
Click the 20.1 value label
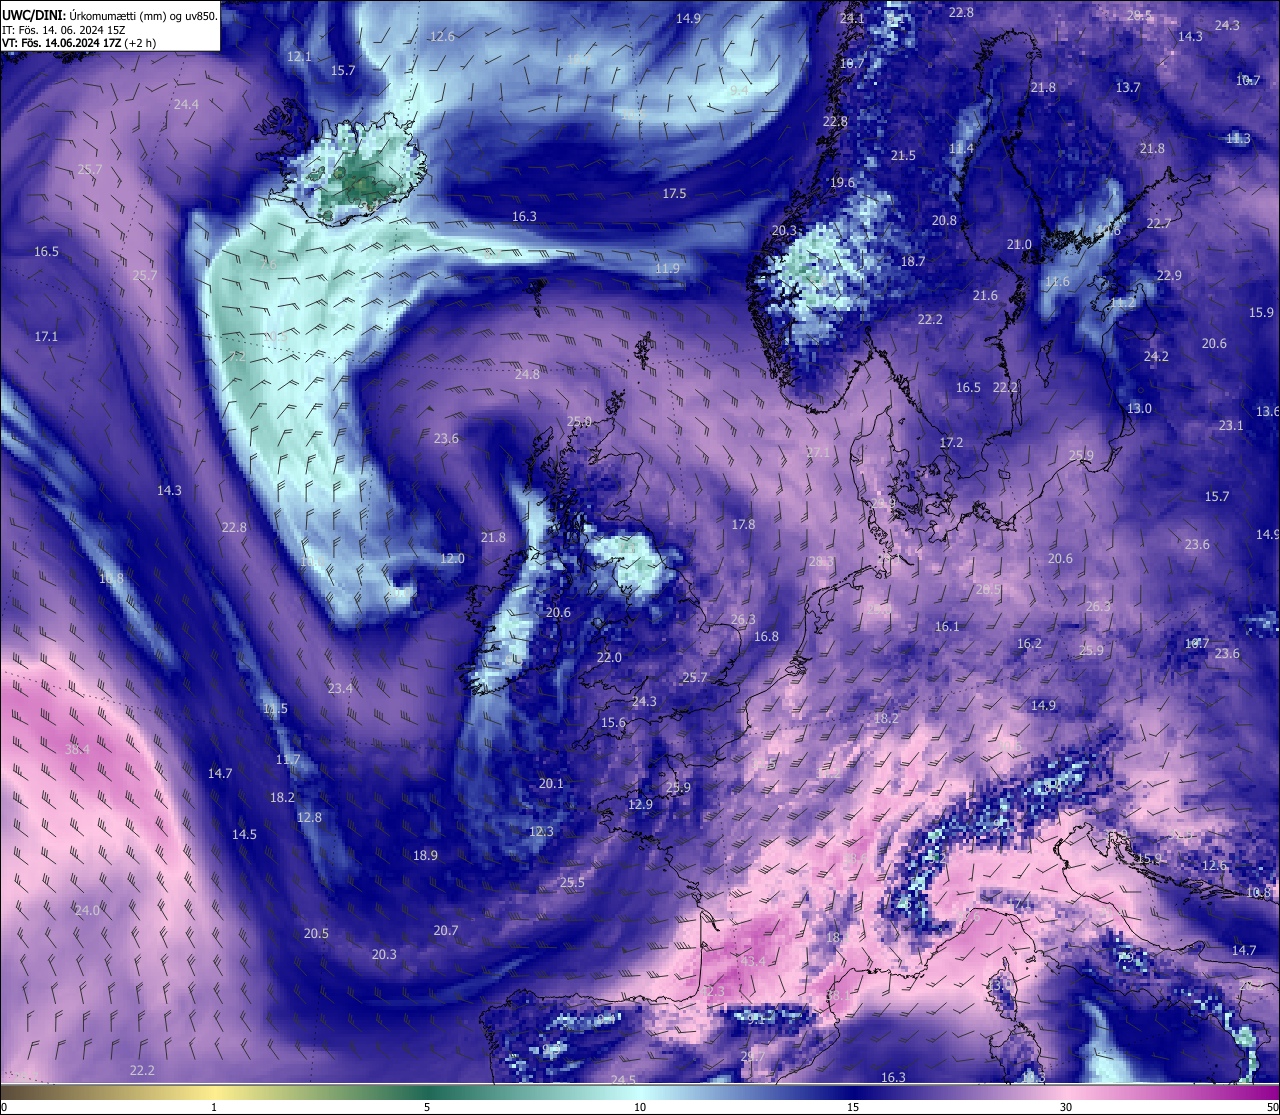tap(551, 783)
